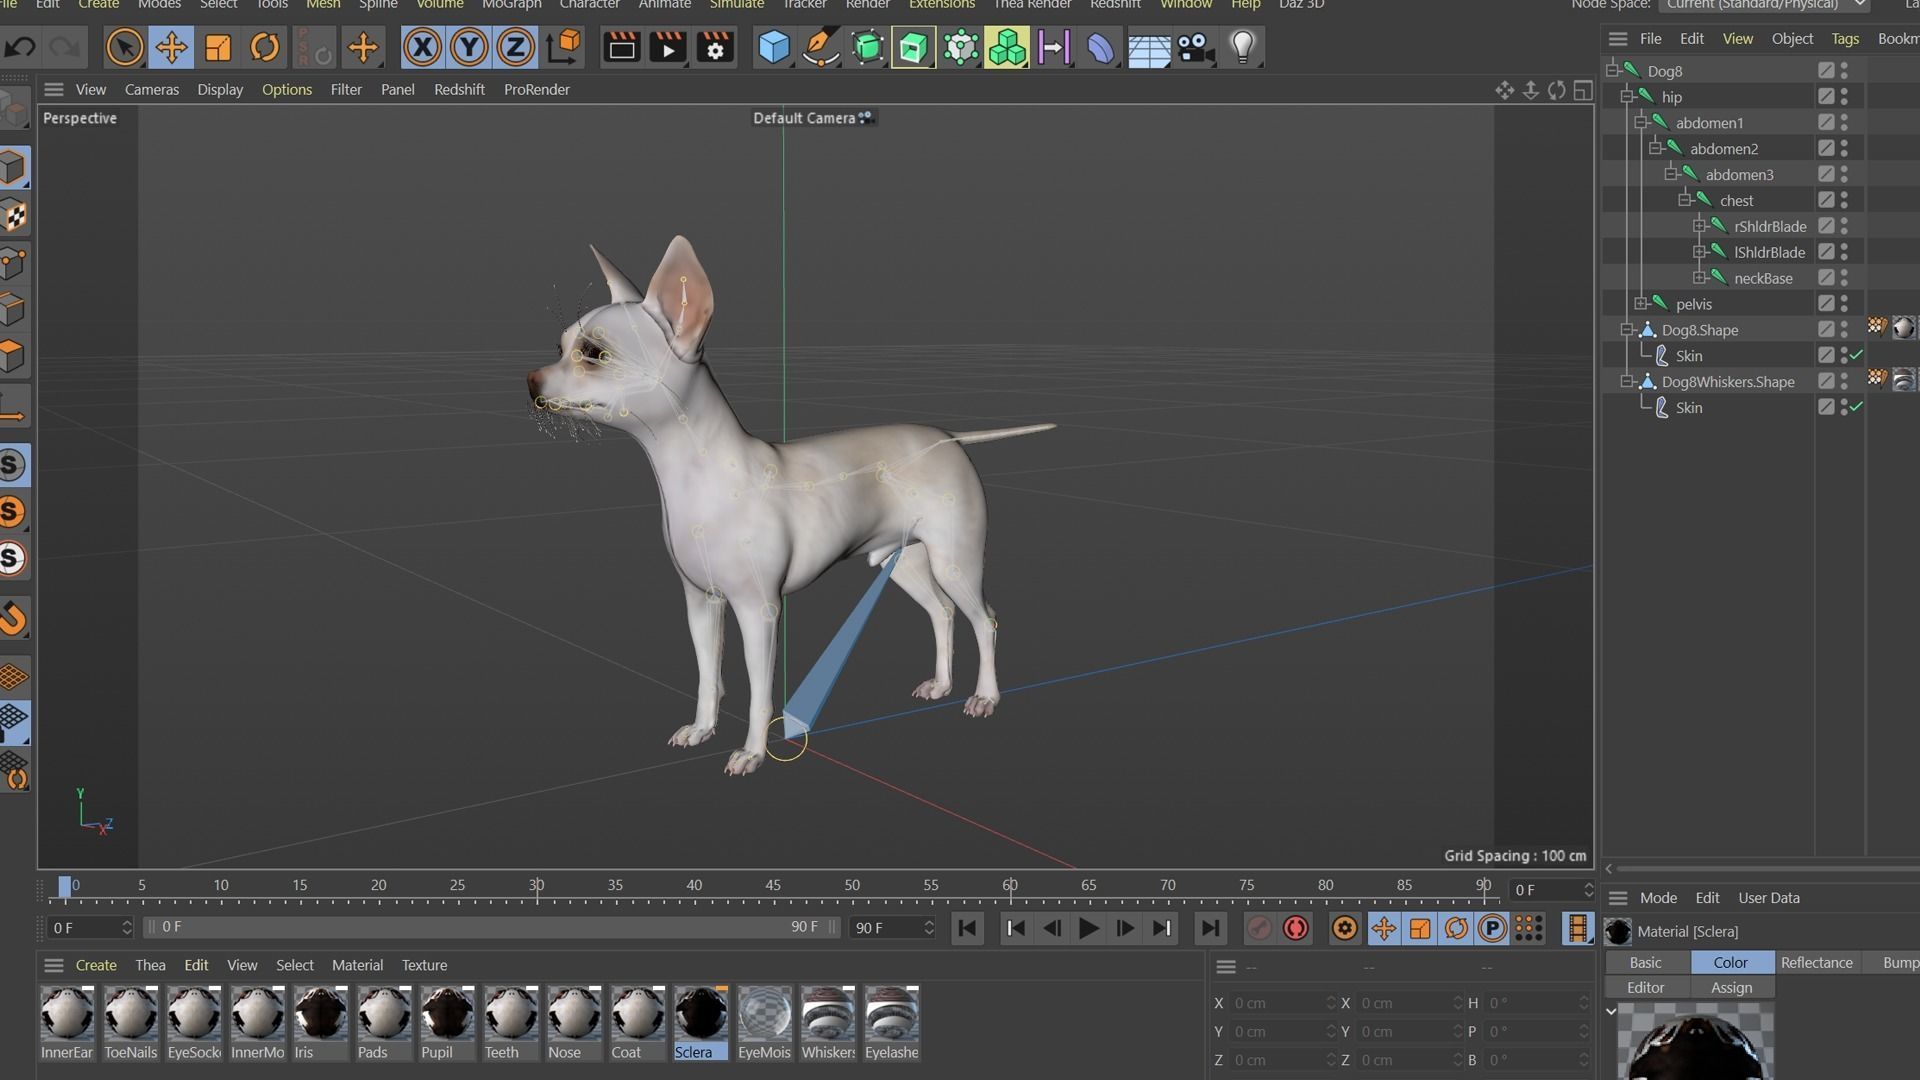The width and height of the screenshot is (1920, 1080).
Task: Expand the pelvis joint
Action: click(1641, 304)
